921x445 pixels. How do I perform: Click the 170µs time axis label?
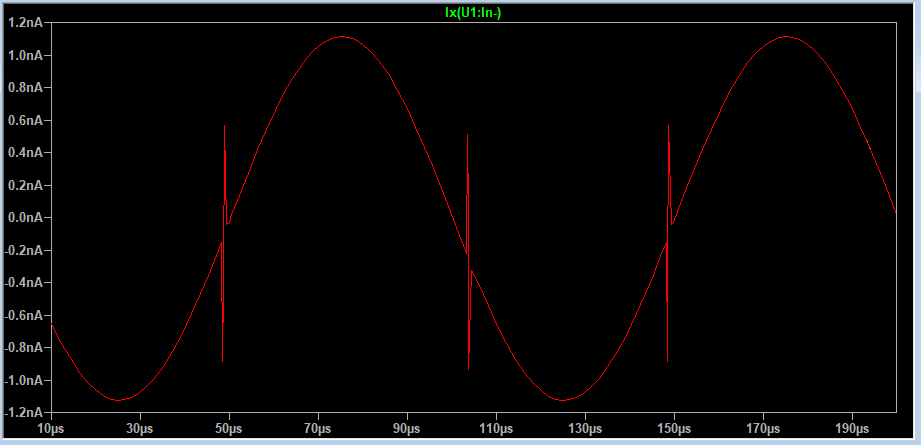click(763, 430)
